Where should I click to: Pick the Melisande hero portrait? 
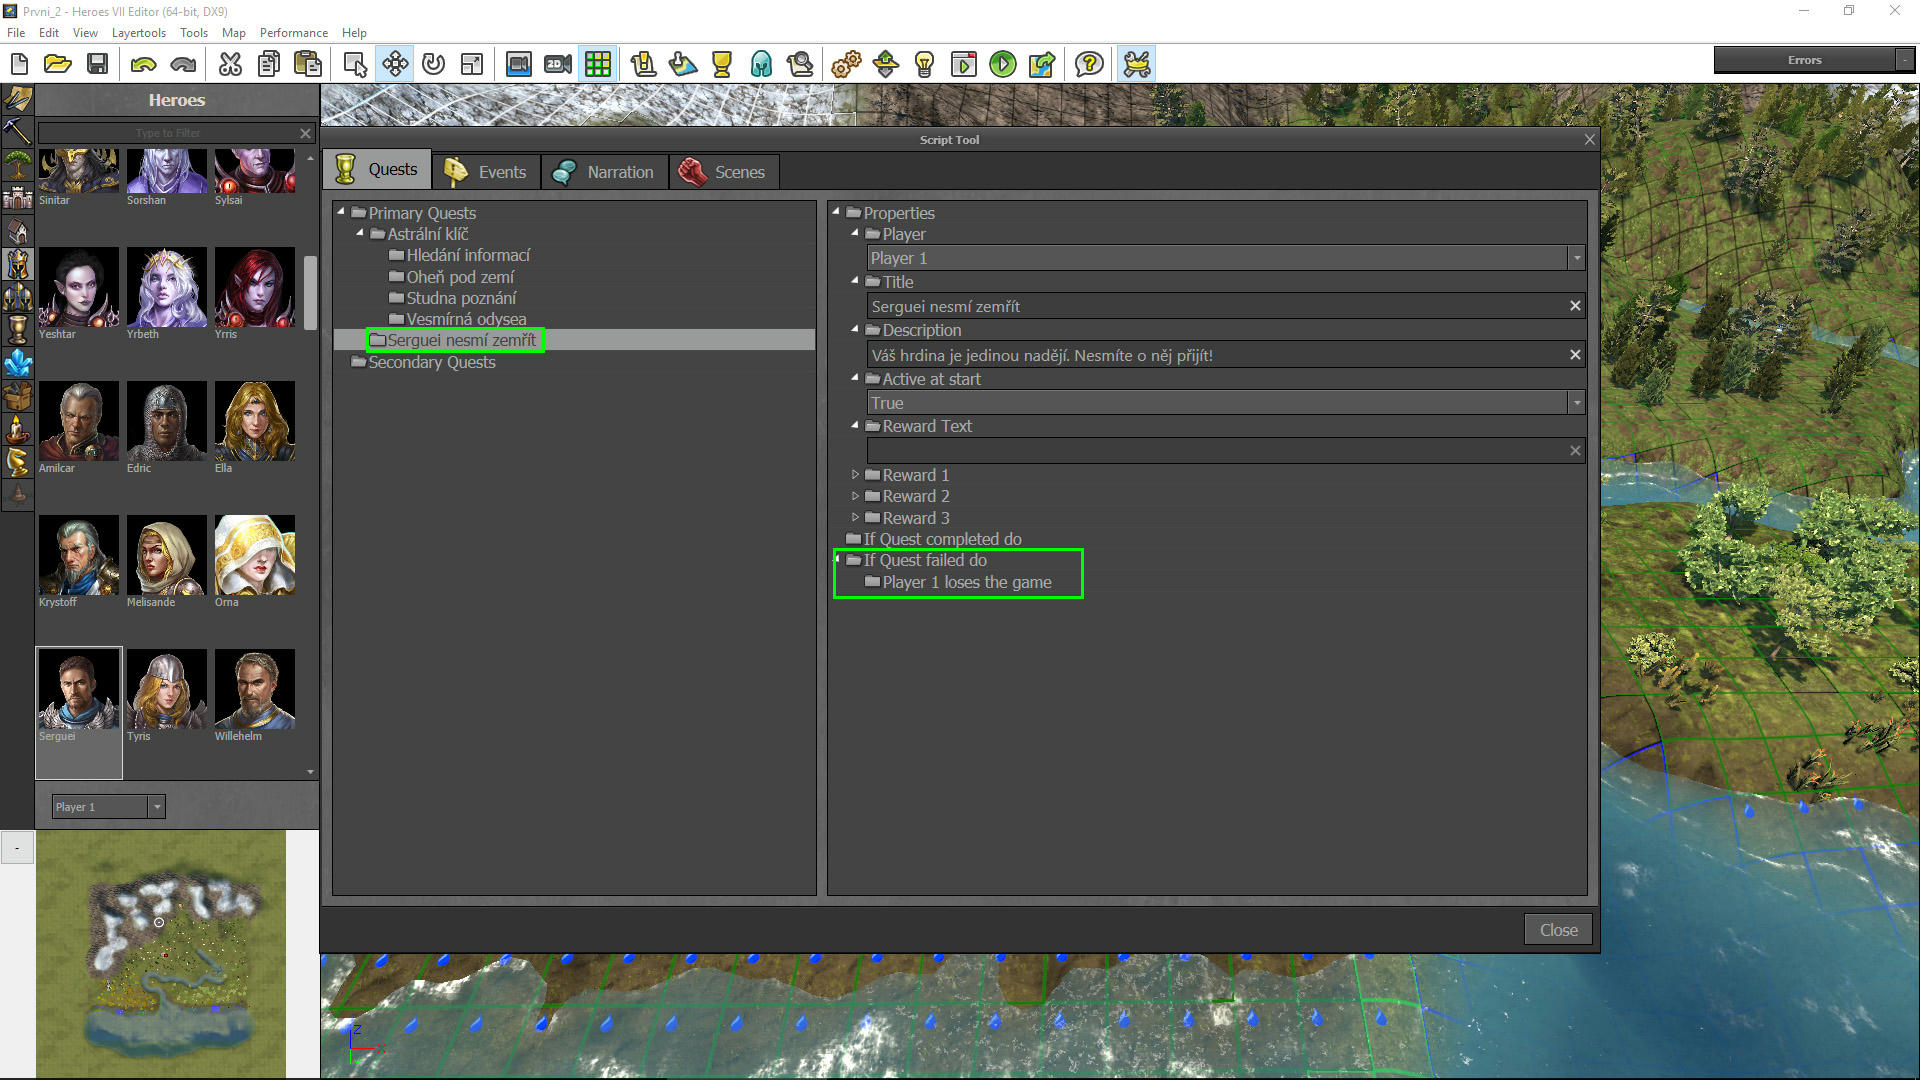166,555
